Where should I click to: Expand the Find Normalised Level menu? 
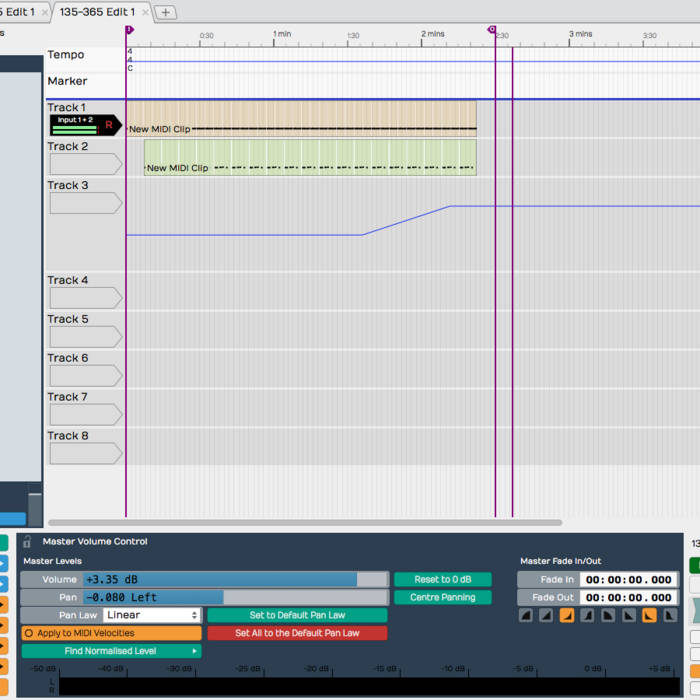(110, 651)
